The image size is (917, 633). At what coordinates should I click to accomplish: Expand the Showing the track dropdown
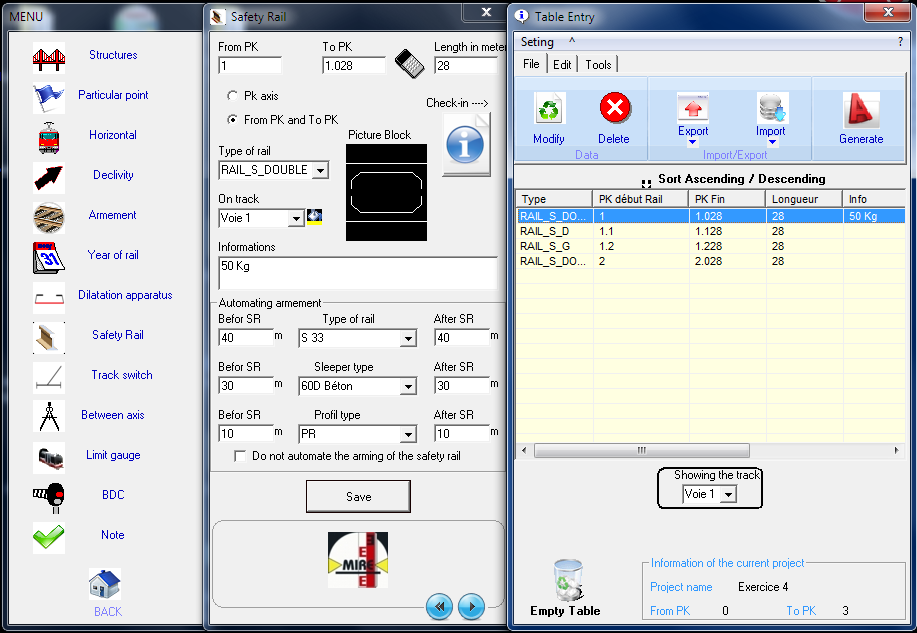point(727,495)
